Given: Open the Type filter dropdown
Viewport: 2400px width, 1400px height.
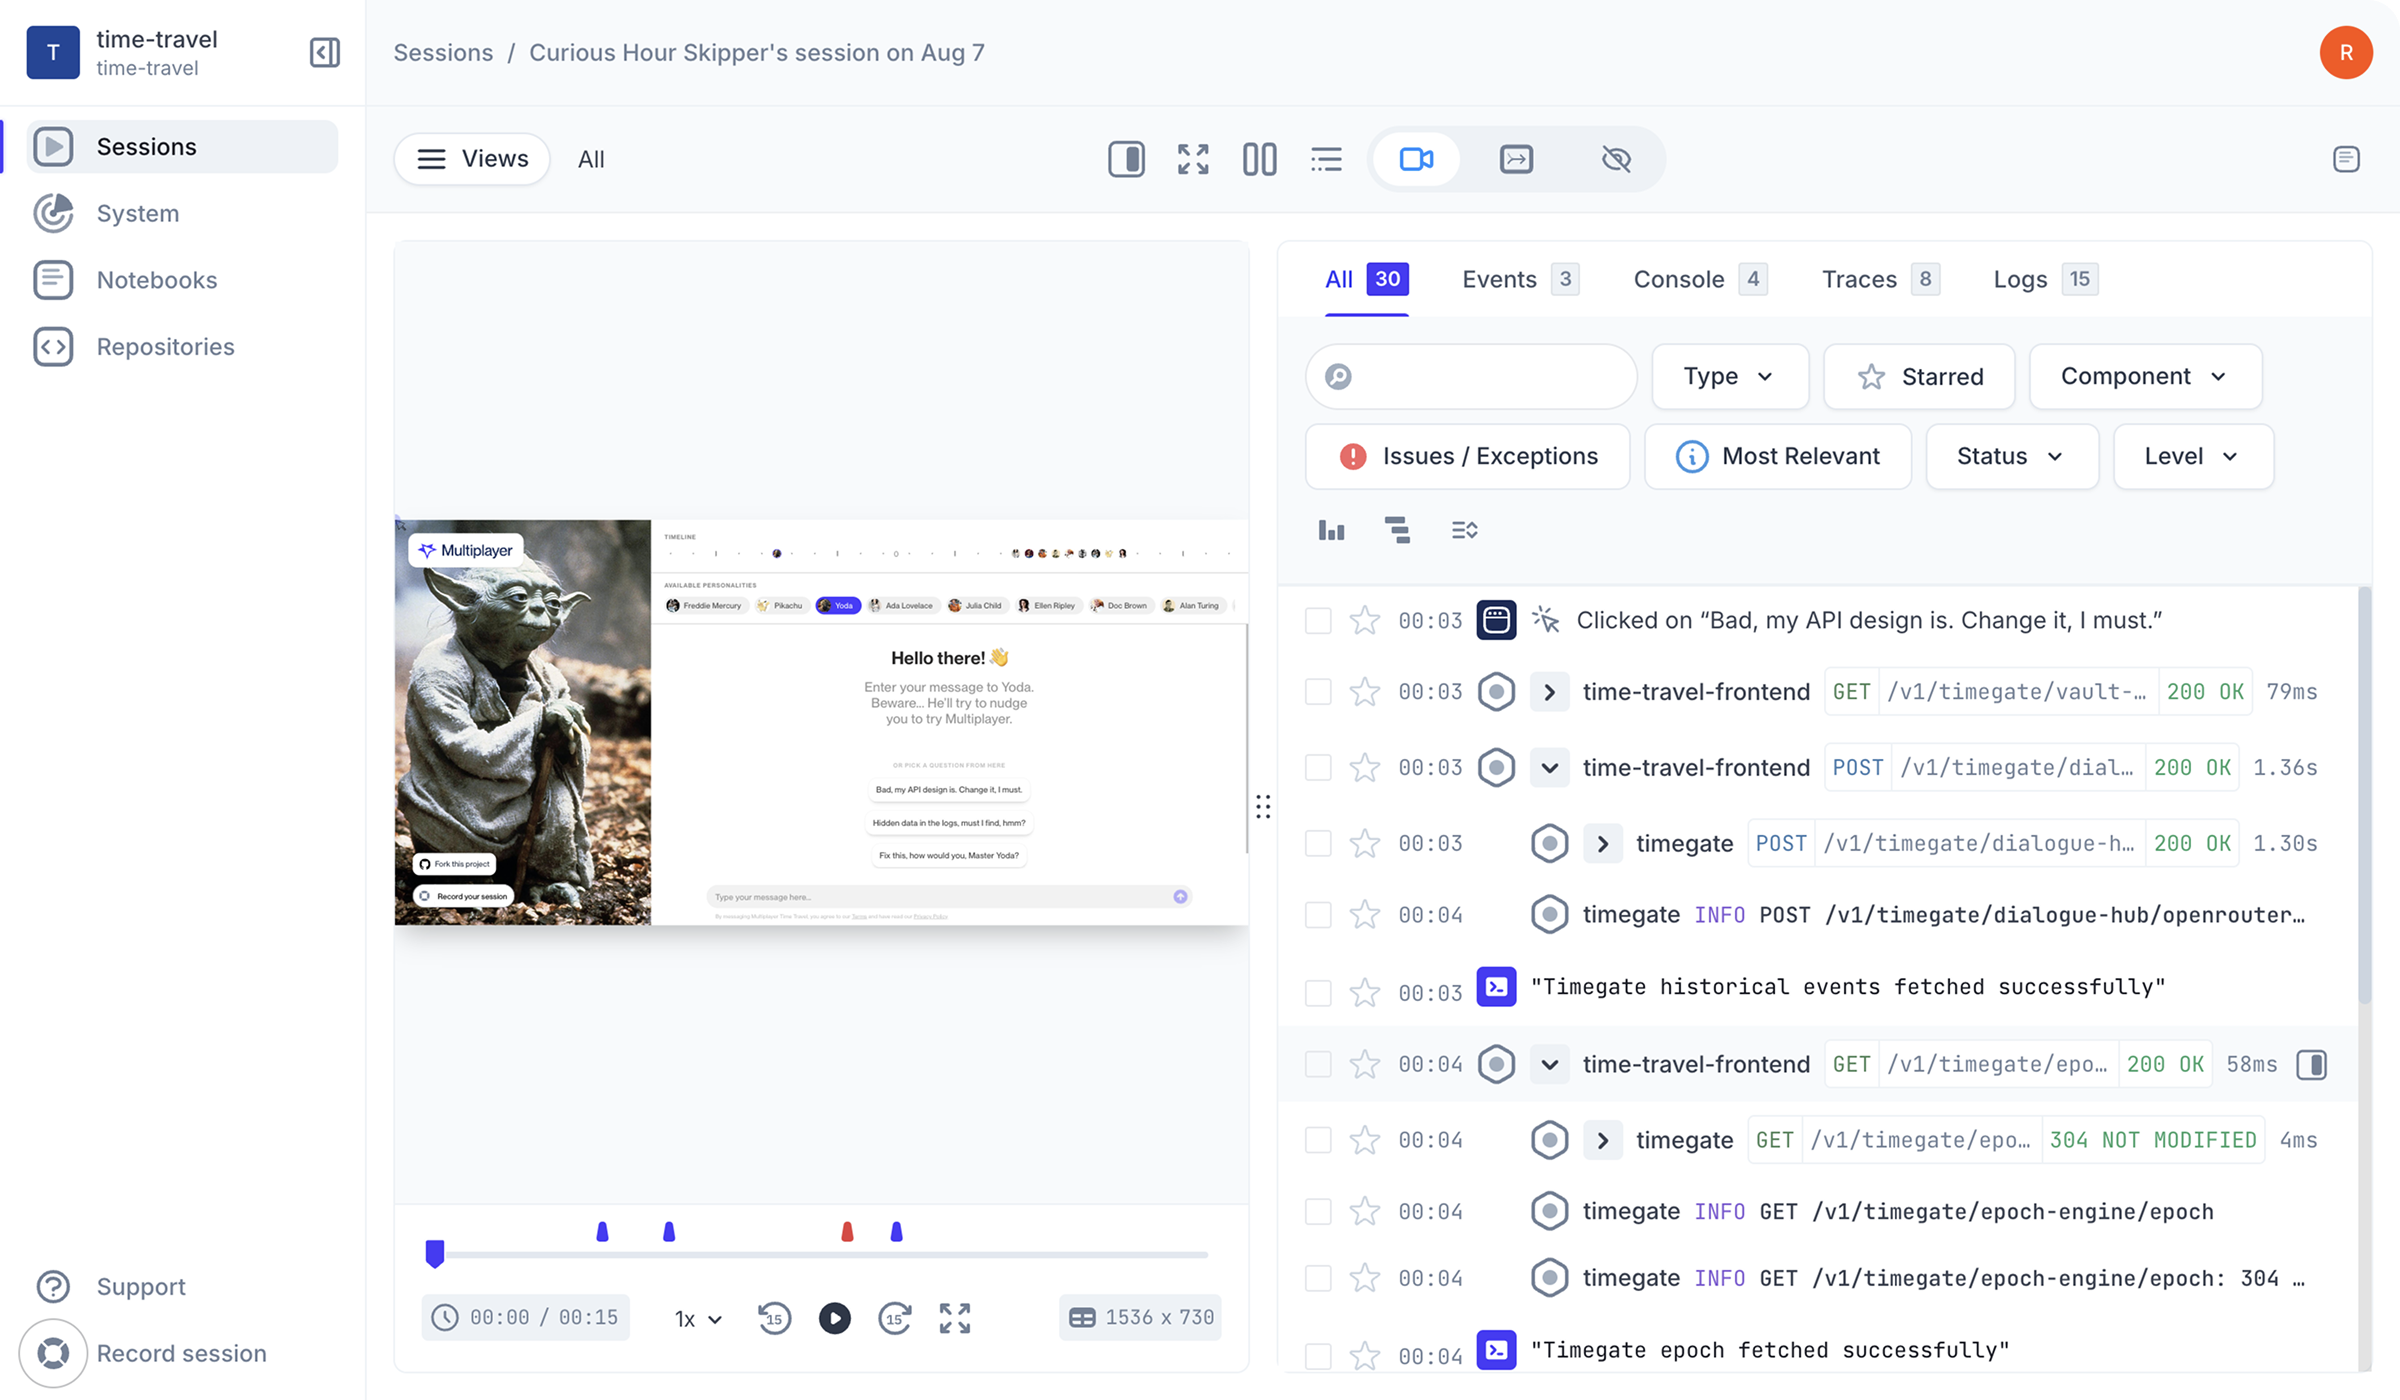Looking at the screenshot, I should [x=1729, y=377].
